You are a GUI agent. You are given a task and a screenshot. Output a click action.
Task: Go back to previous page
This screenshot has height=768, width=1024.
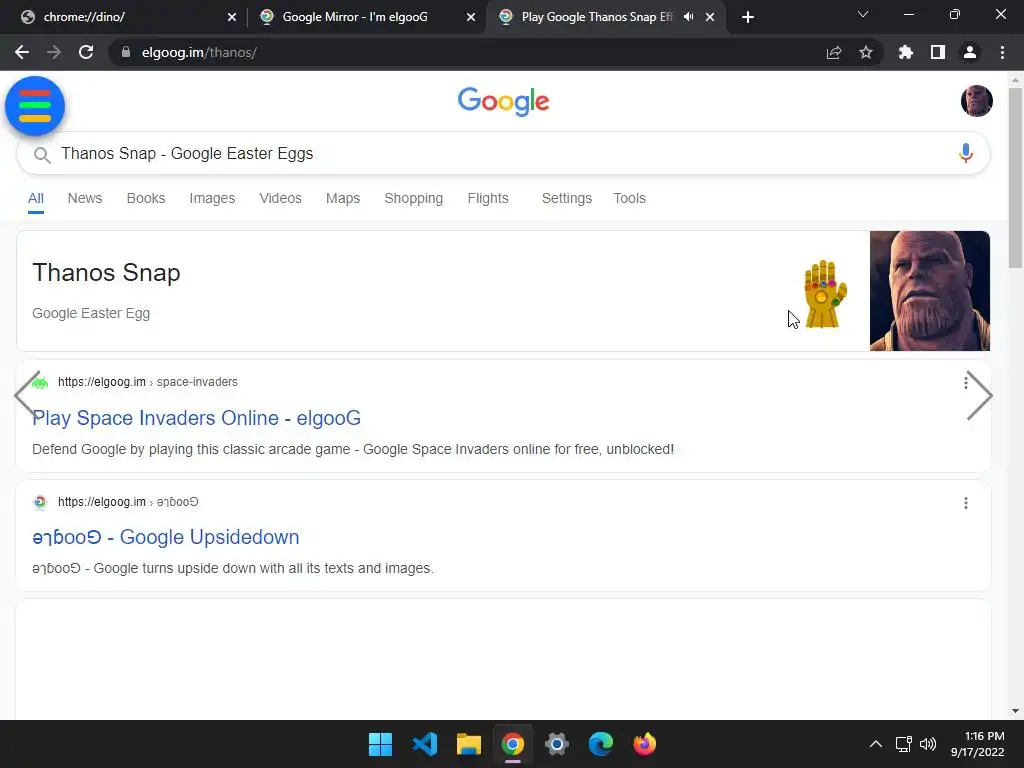[x=22, y=52]
